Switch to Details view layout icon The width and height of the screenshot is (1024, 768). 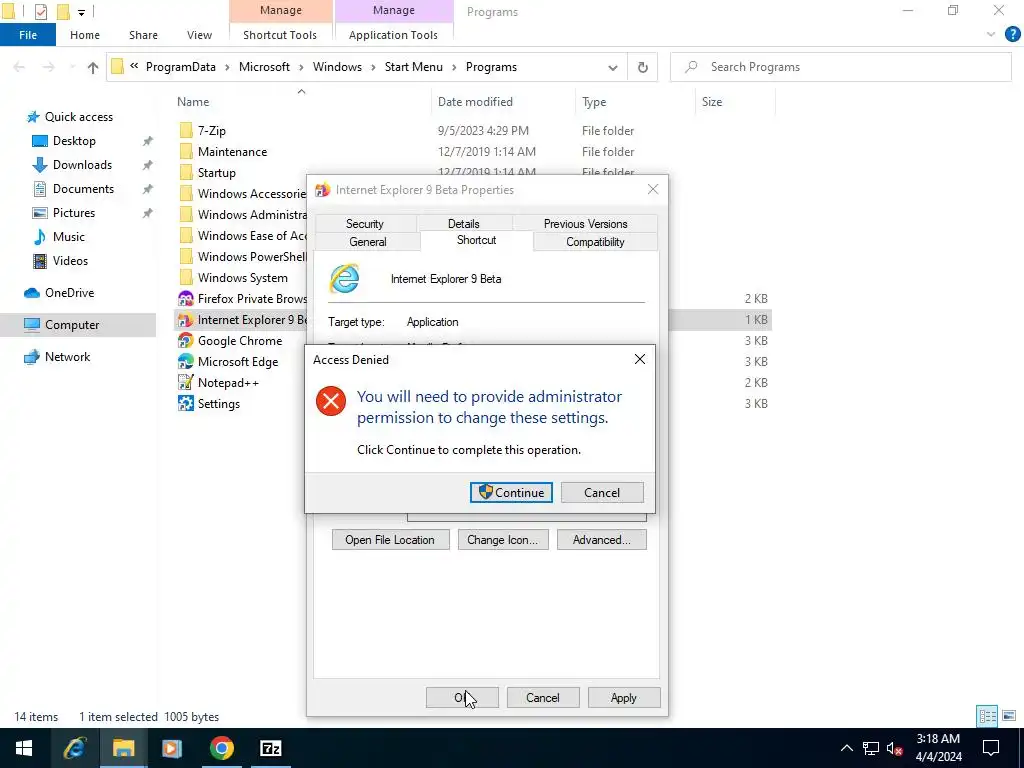point(987,716)
